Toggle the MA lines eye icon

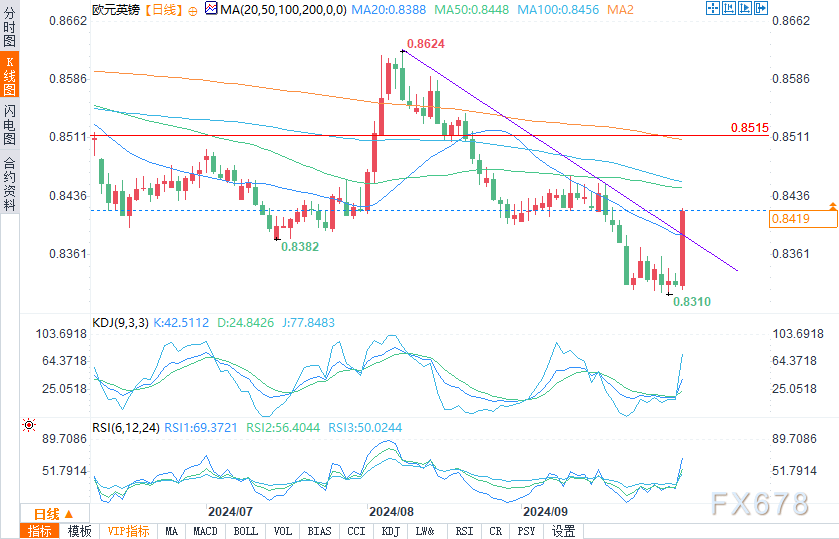tap(210, 9)
